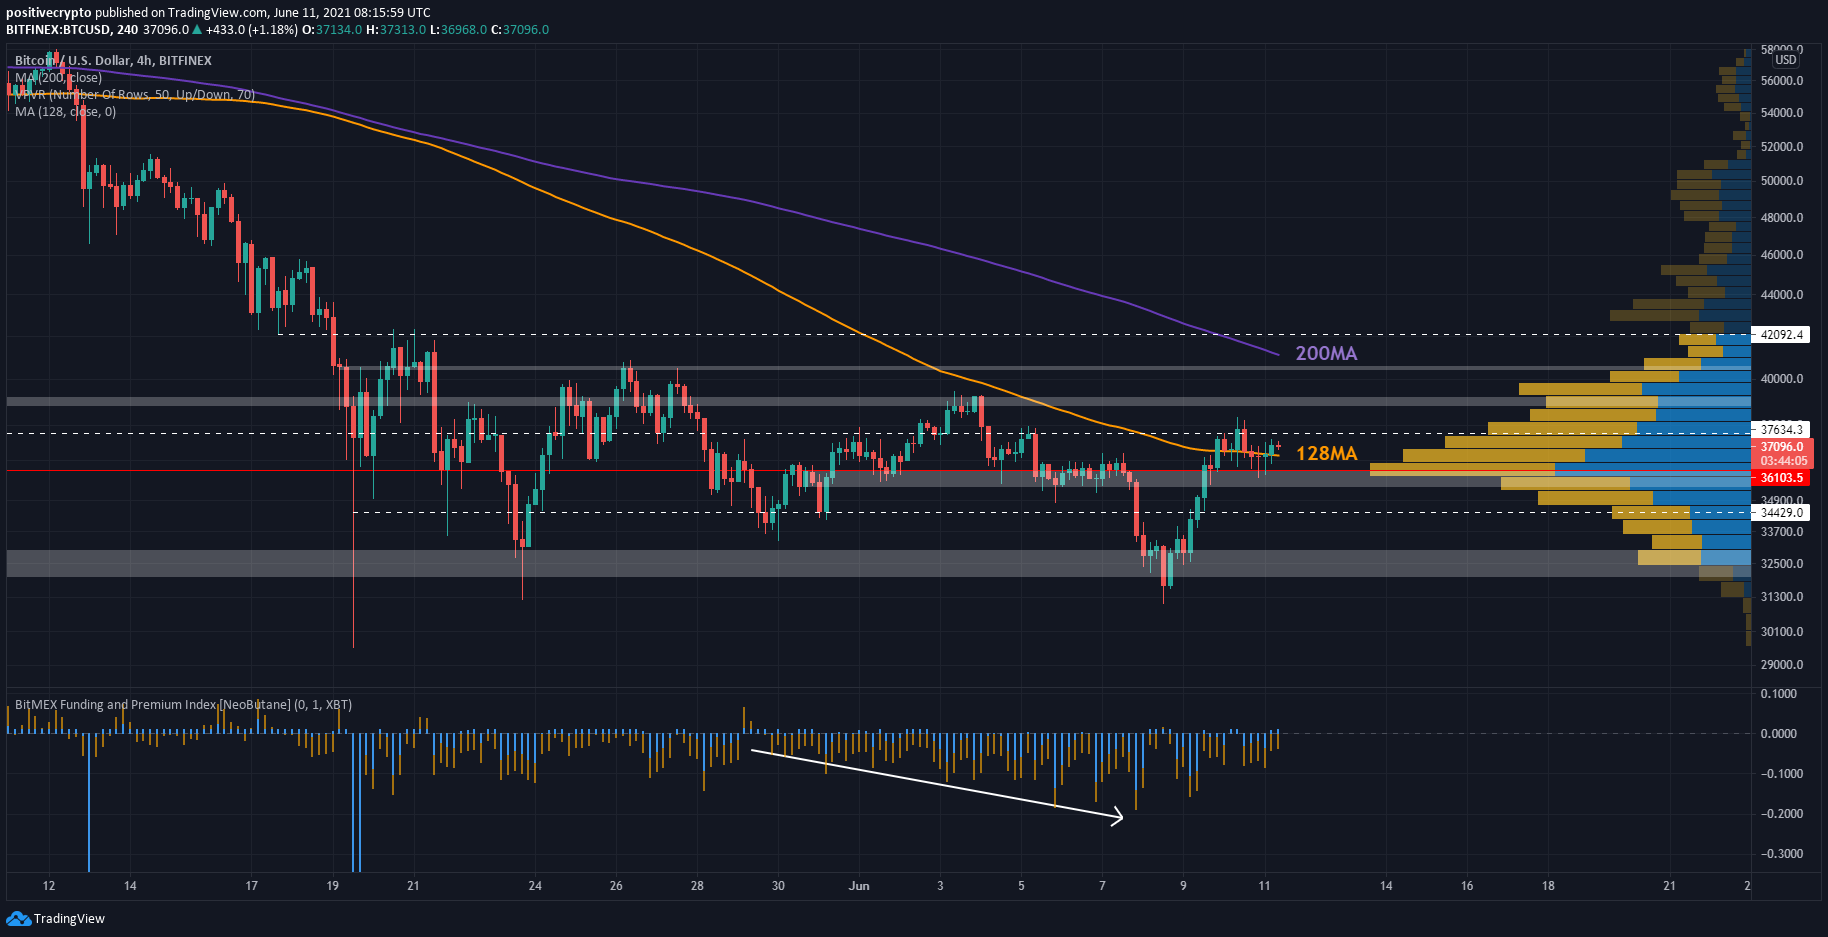Click the 37634.3 dashed line price tag
Viewport: 1828px width, 937px height.
click(x=1782, y=430)
